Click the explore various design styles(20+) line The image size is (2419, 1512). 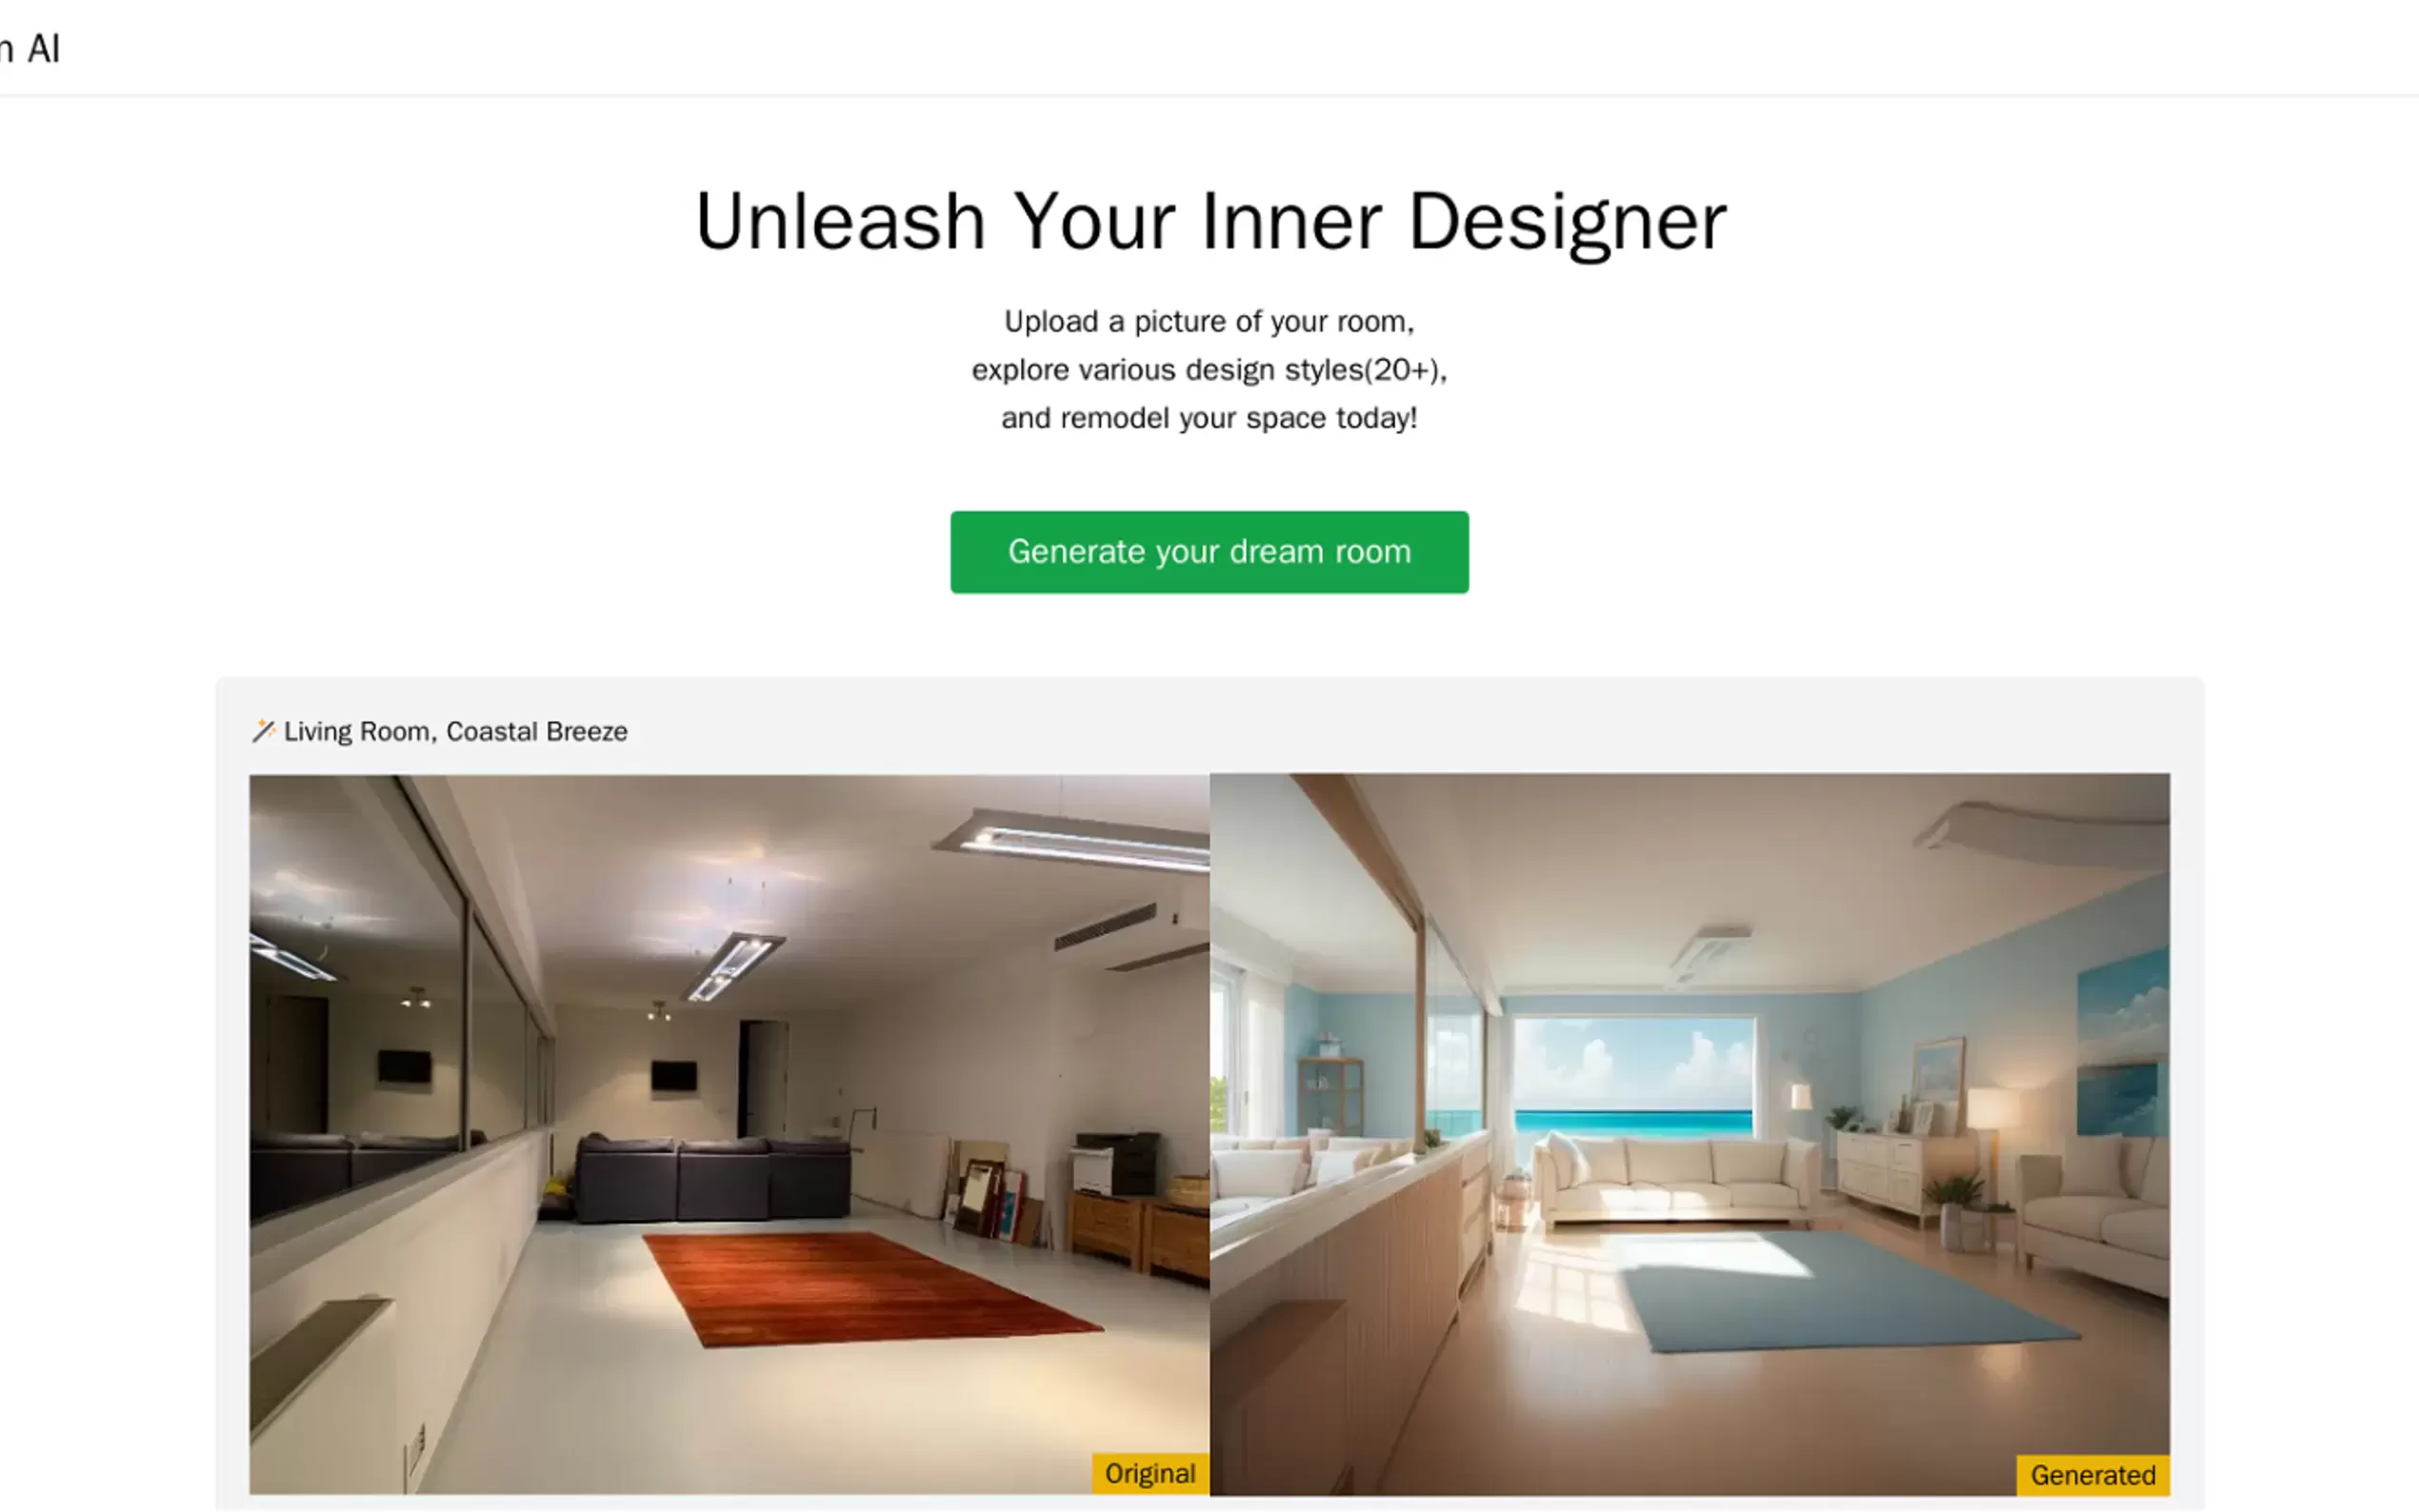tap(1209, 370)
